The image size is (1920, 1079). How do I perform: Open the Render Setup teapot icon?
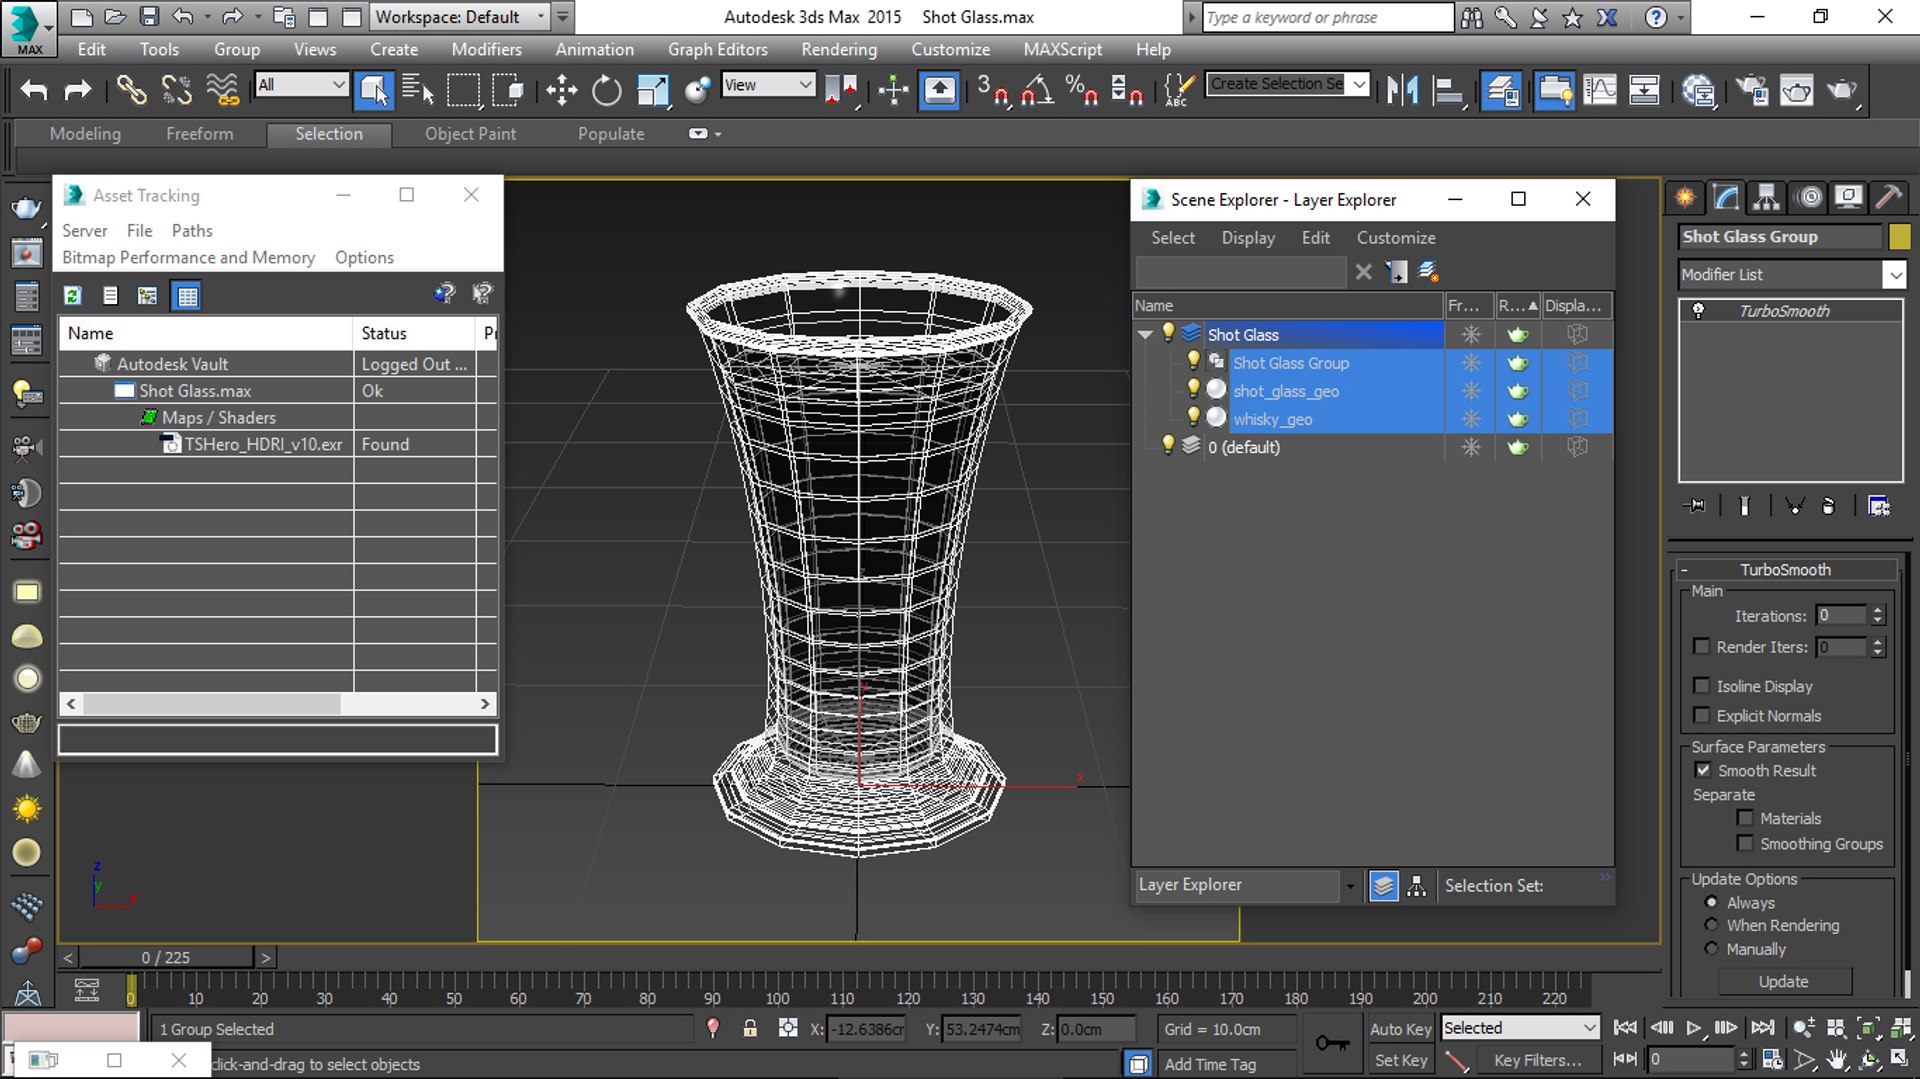click(1751, 90)
